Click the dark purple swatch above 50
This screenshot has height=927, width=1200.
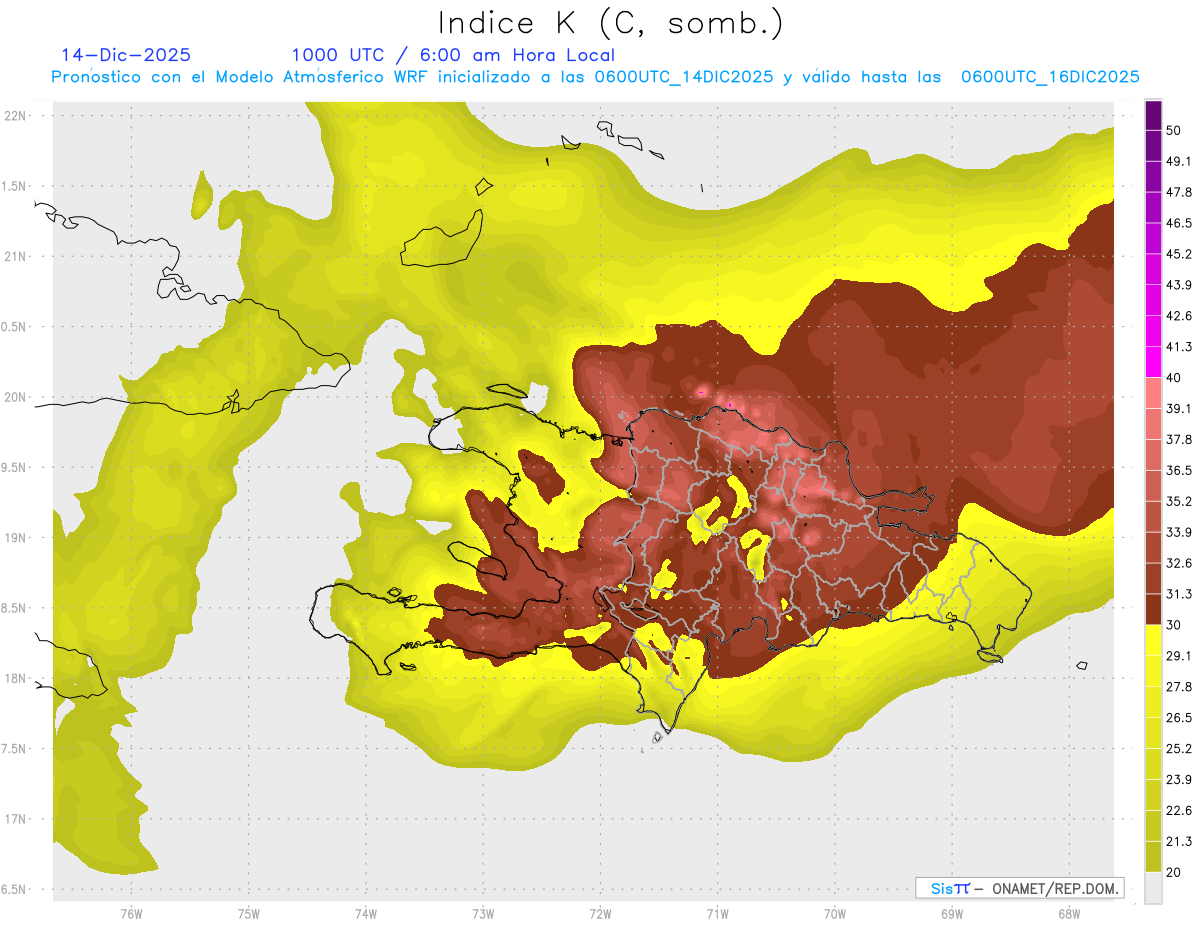[1153, 115]
